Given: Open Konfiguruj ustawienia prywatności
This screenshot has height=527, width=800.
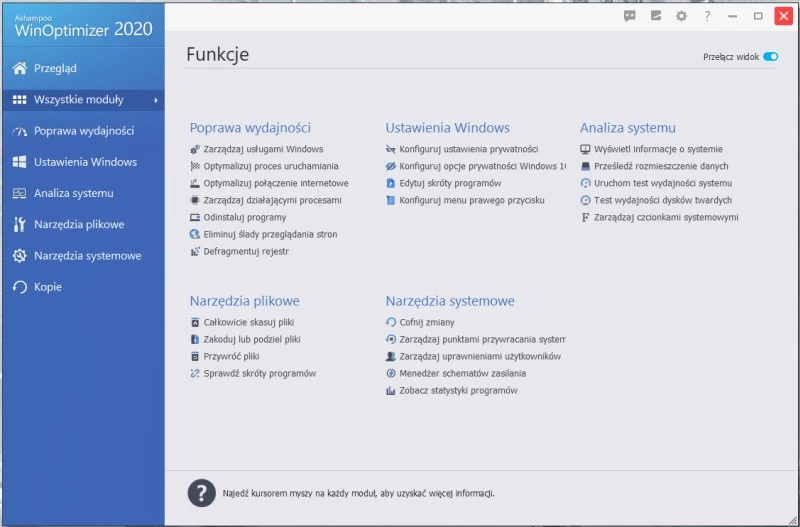Looking at the screenshot, I should tap(468, 149).
